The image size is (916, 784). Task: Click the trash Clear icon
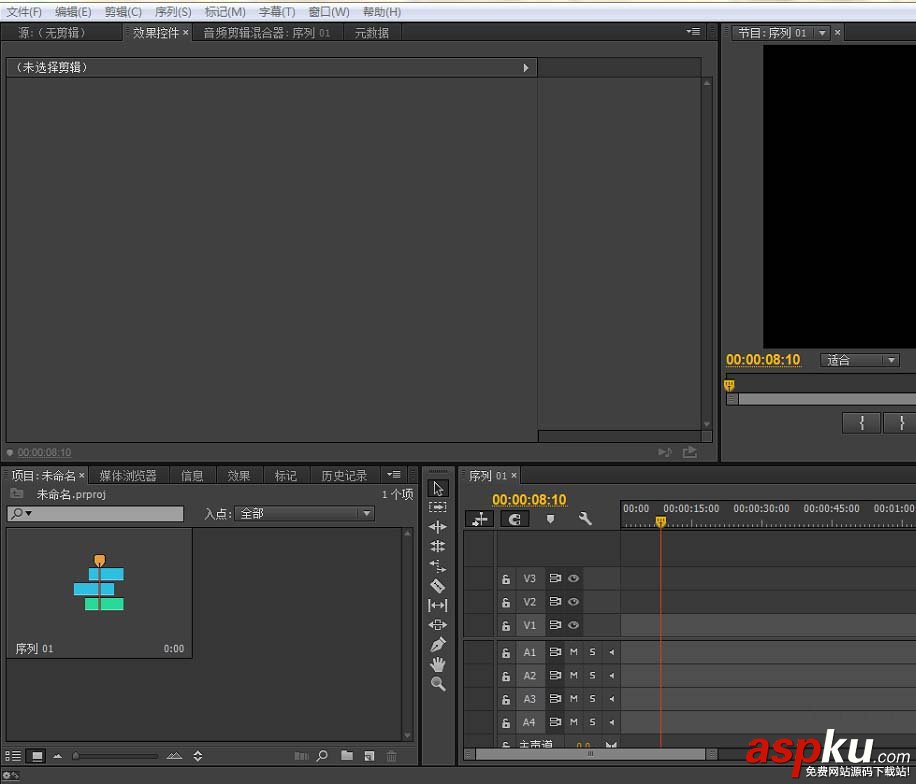(391, 756)
